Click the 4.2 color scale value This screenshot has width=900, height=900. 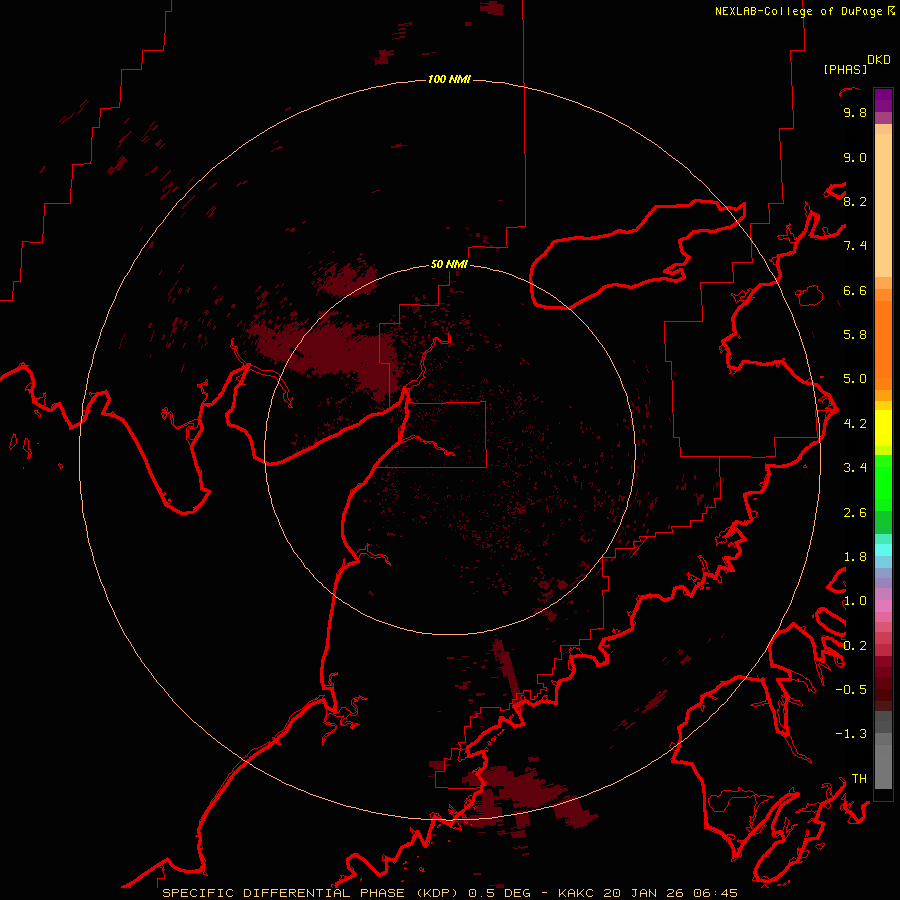[x=855, y=424]
